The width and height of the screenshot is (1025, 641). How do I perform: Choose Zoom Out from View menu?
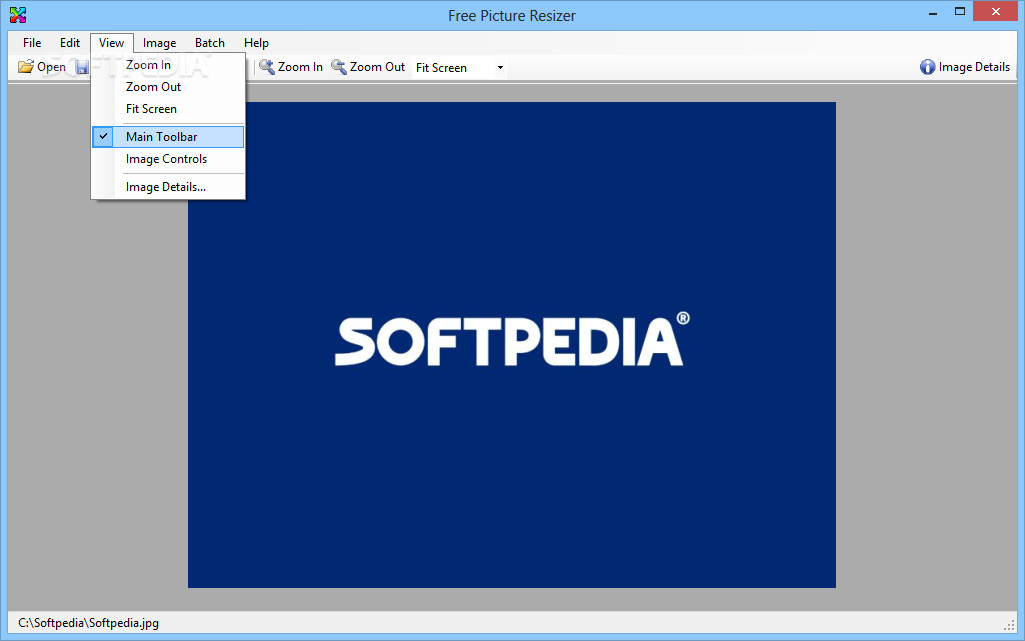click(x=168, y=87)
